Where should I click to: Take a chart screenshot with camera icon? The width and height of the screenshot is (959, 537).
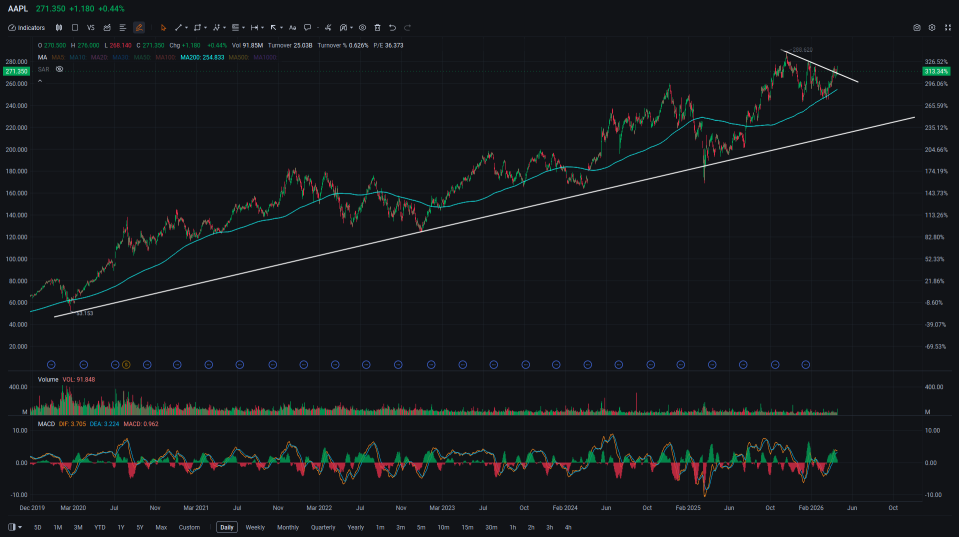point(916,28)
